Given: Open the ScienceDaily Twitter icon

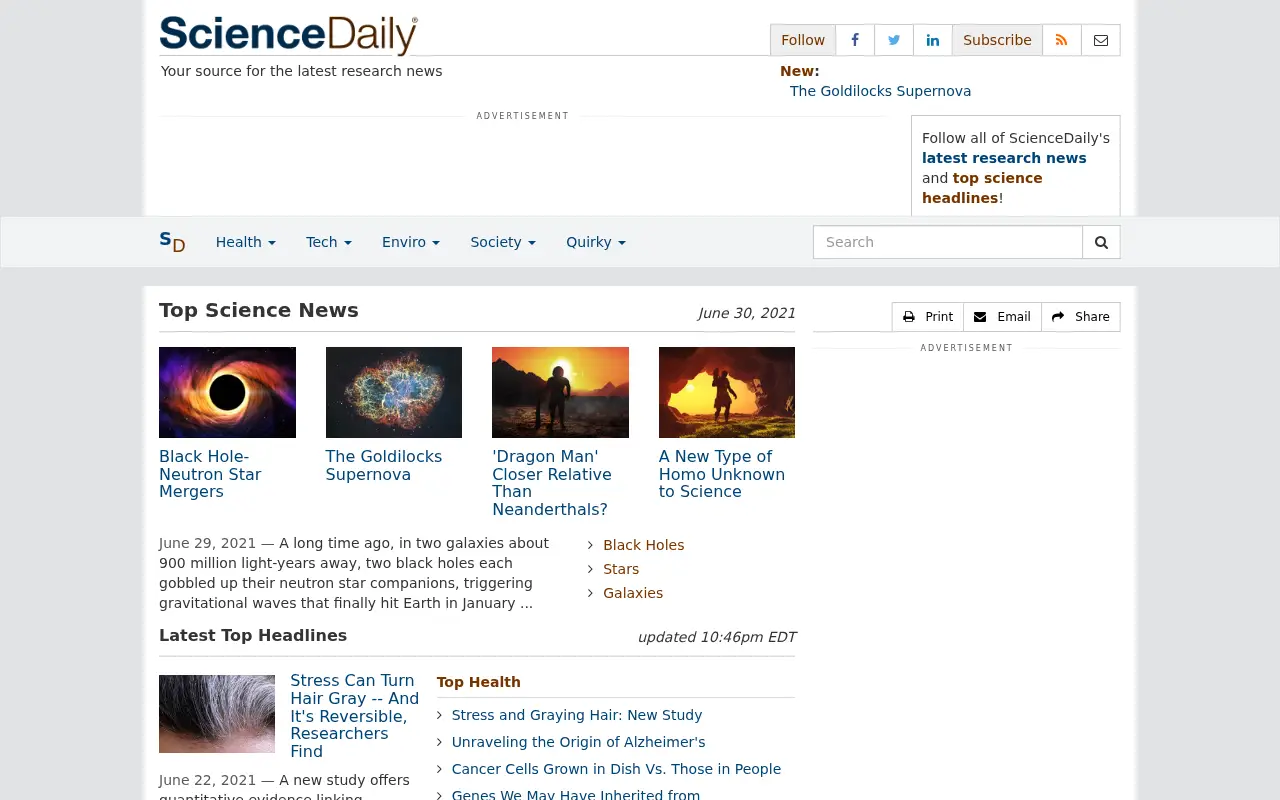Looking at the screenshot, I should (894, 40).
